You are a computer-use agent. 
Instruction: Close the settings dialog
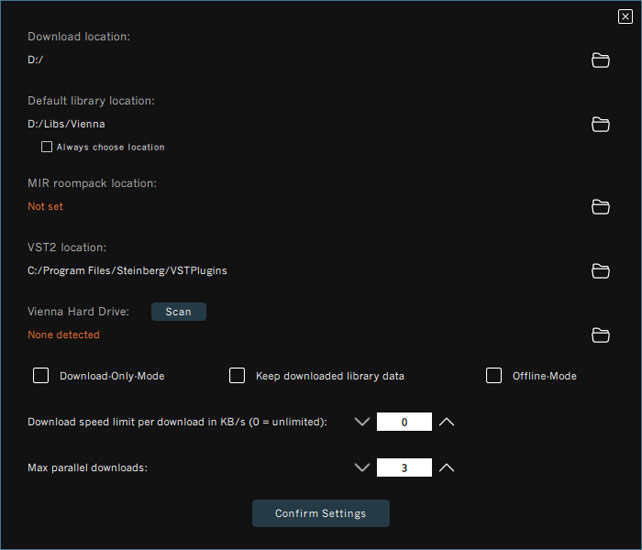click(x=625, y=16)
